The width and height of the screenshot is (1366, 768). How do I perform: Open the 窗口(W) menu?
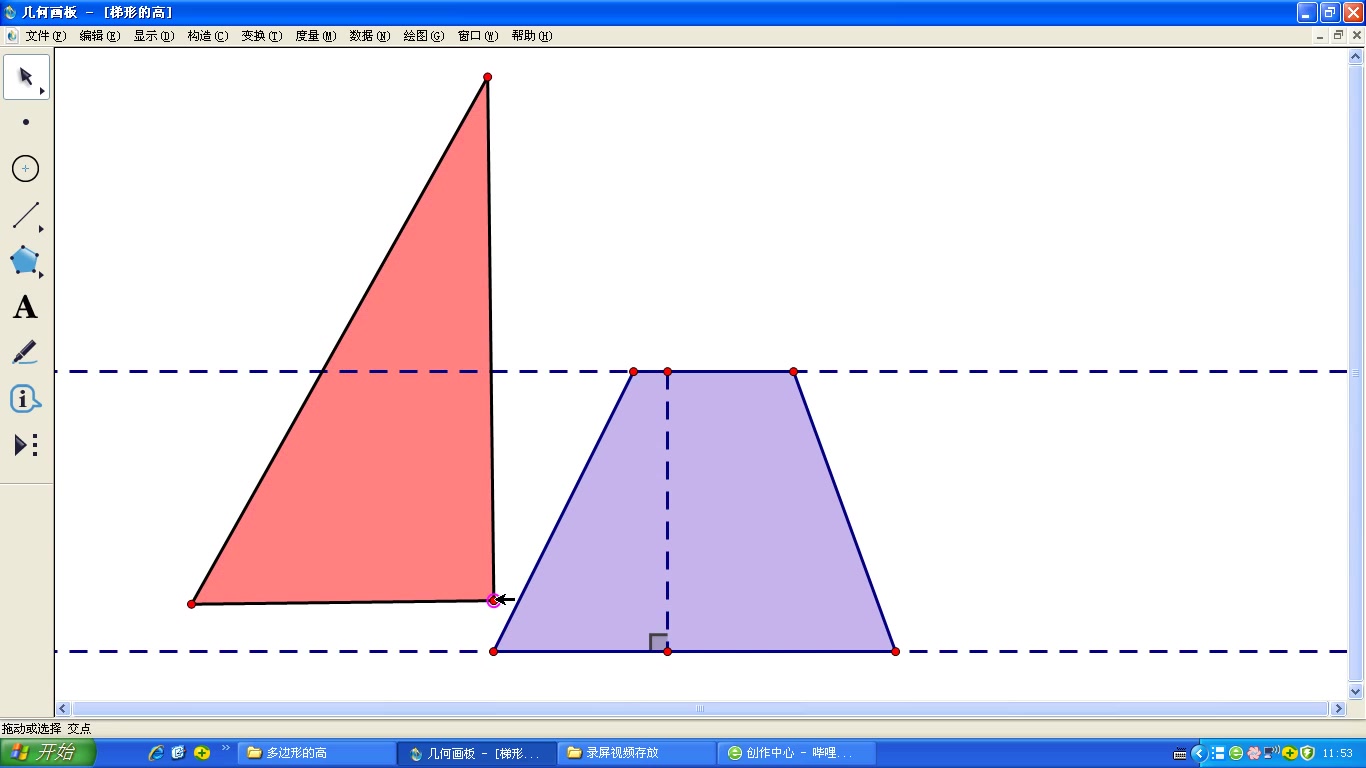point(478,36)
